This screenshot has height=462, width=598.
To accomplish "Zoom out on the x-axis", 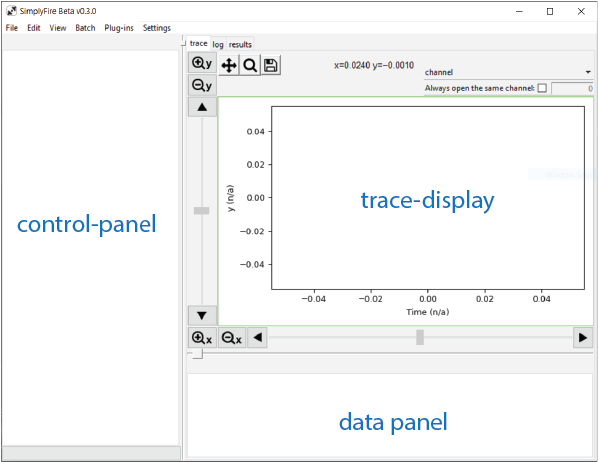I will [231, 338].
